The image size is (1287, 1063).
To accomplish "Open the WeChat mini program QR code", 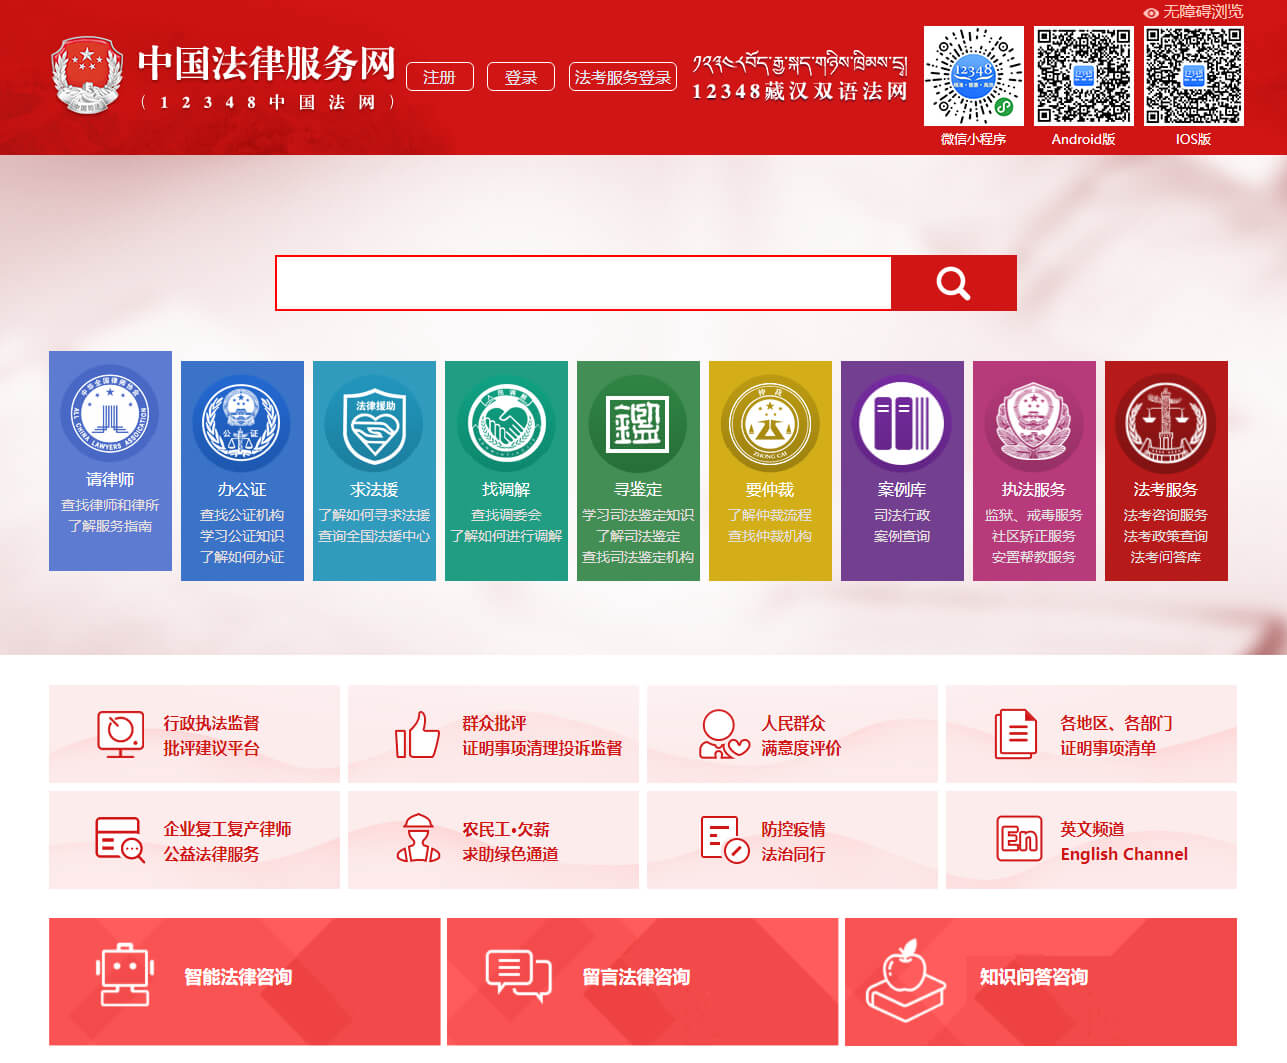I will click(973, 76).
